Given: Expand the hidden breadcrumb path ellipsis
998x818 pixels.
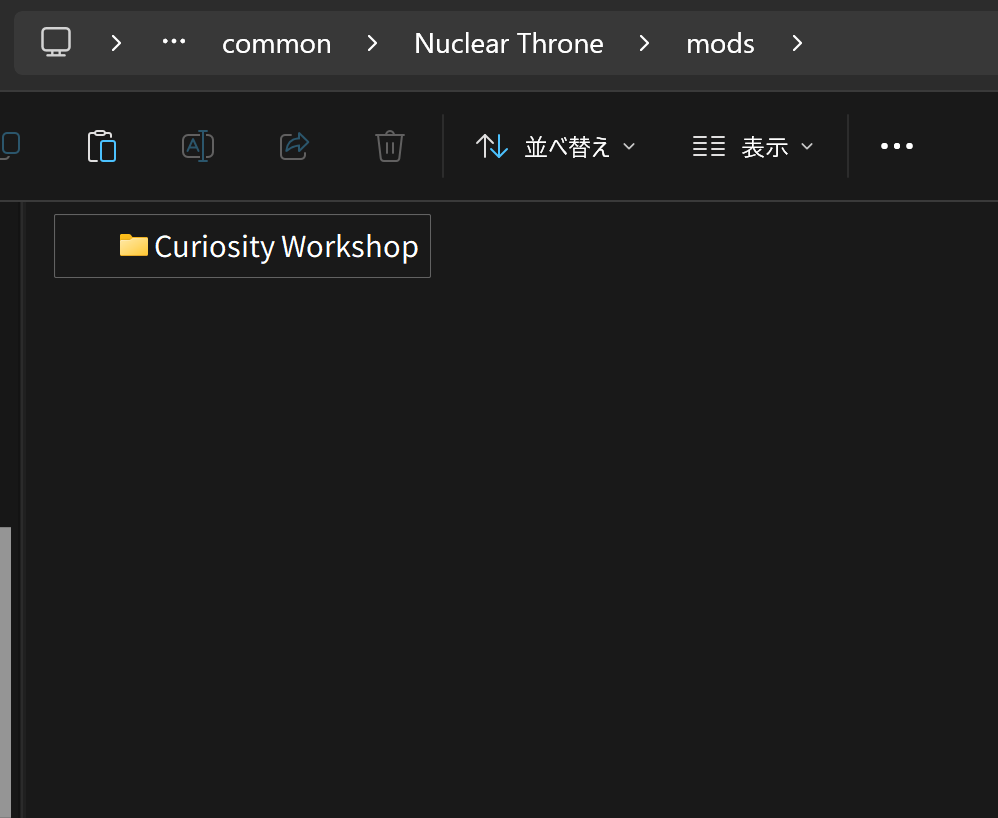Looking at the screenshot, I should click(x=174, y=42).
